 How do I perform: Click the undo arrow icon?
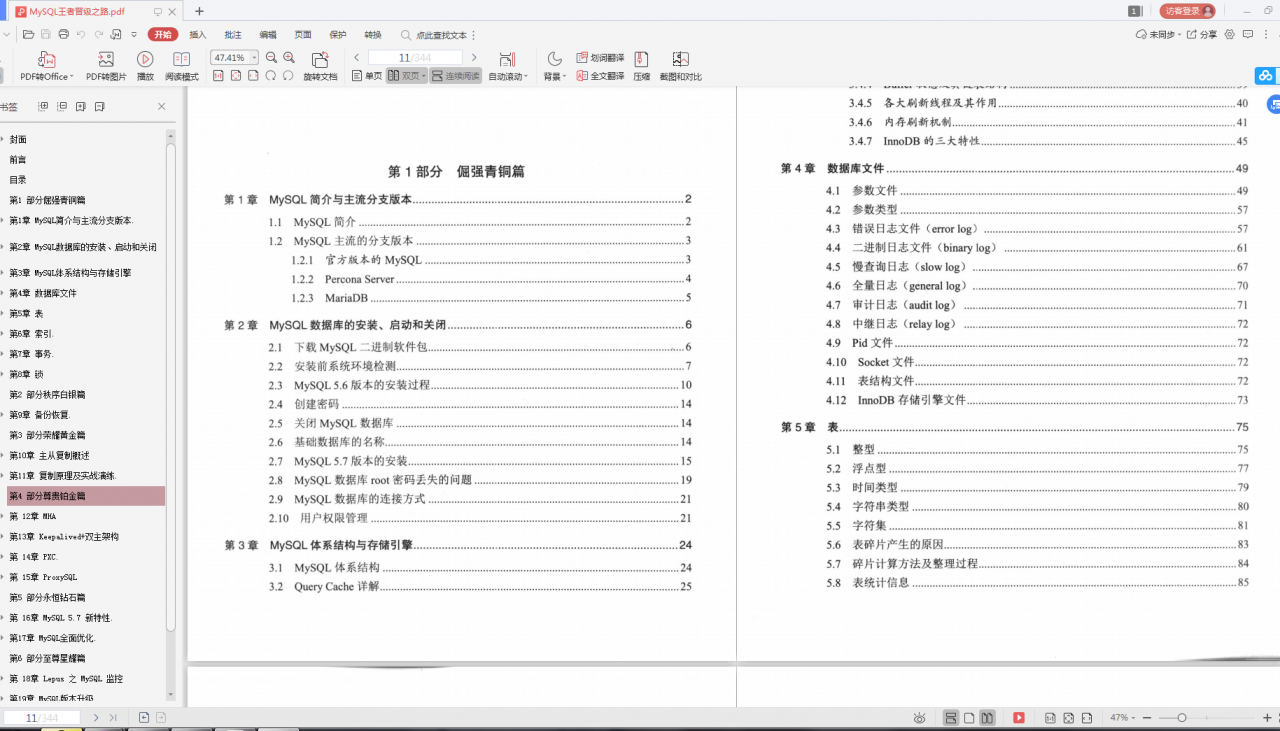pyautogui.click(x=82, y=34)
